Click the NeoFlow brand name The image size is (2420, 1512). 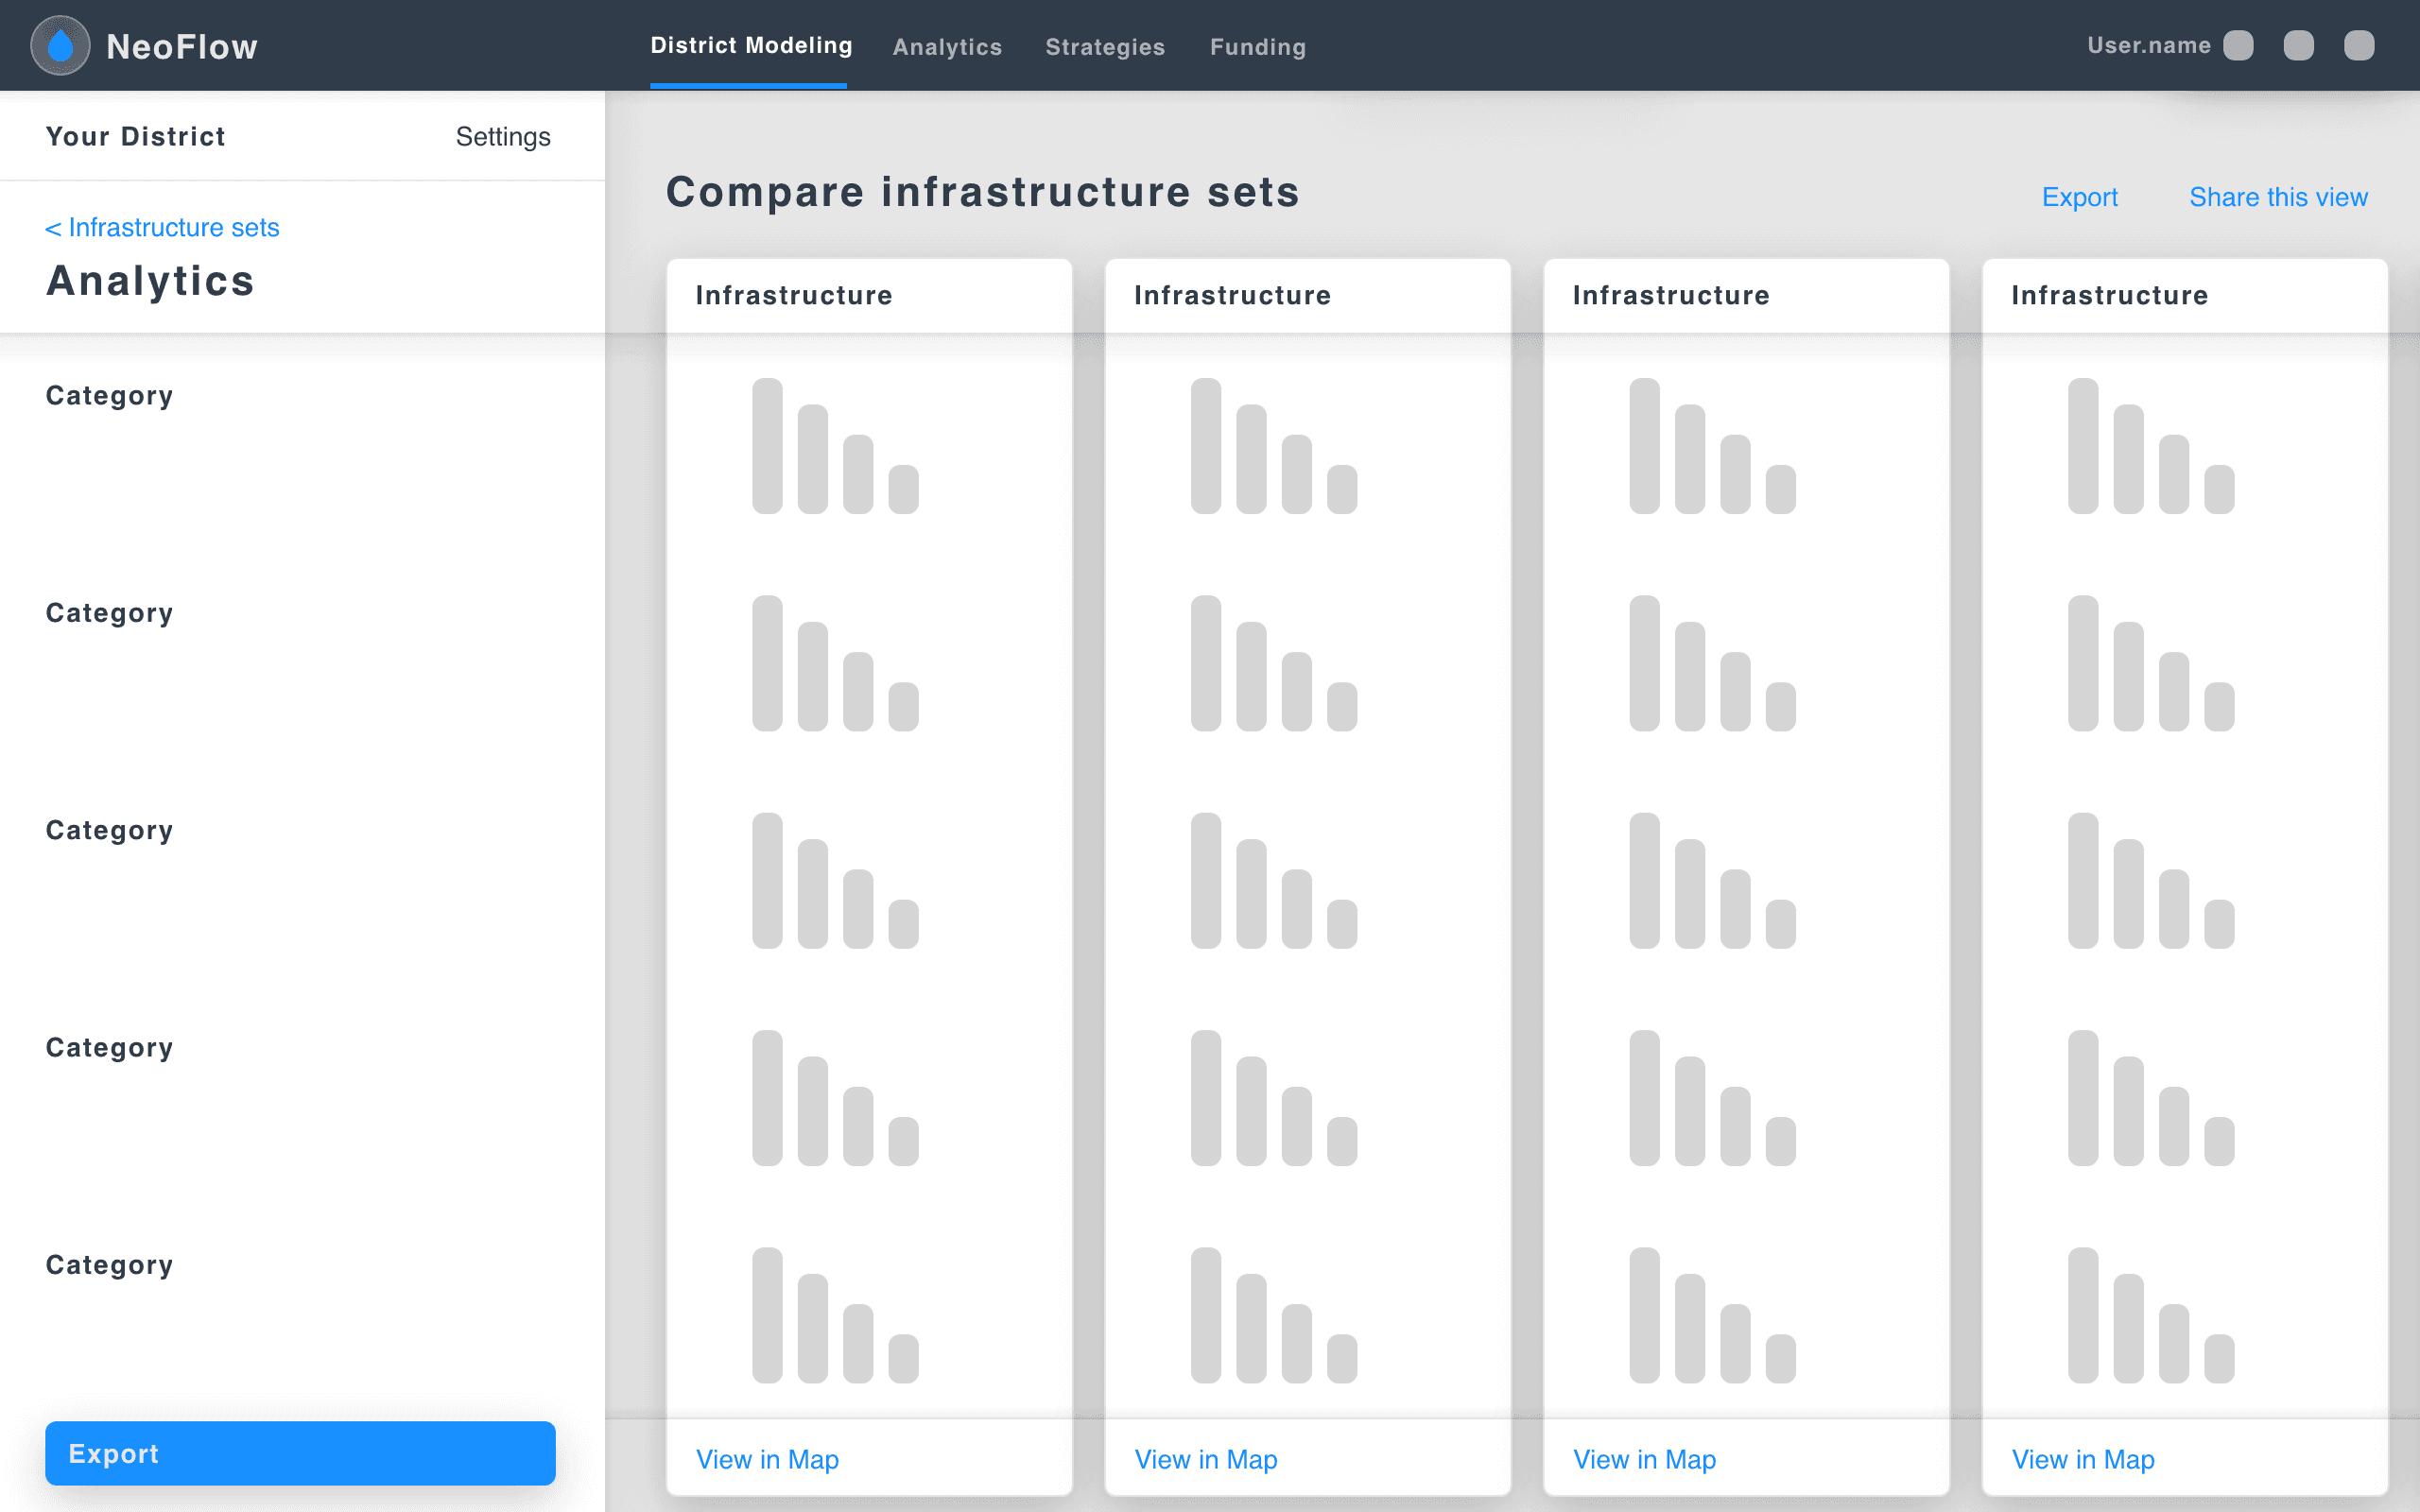[x=182, y=47]
